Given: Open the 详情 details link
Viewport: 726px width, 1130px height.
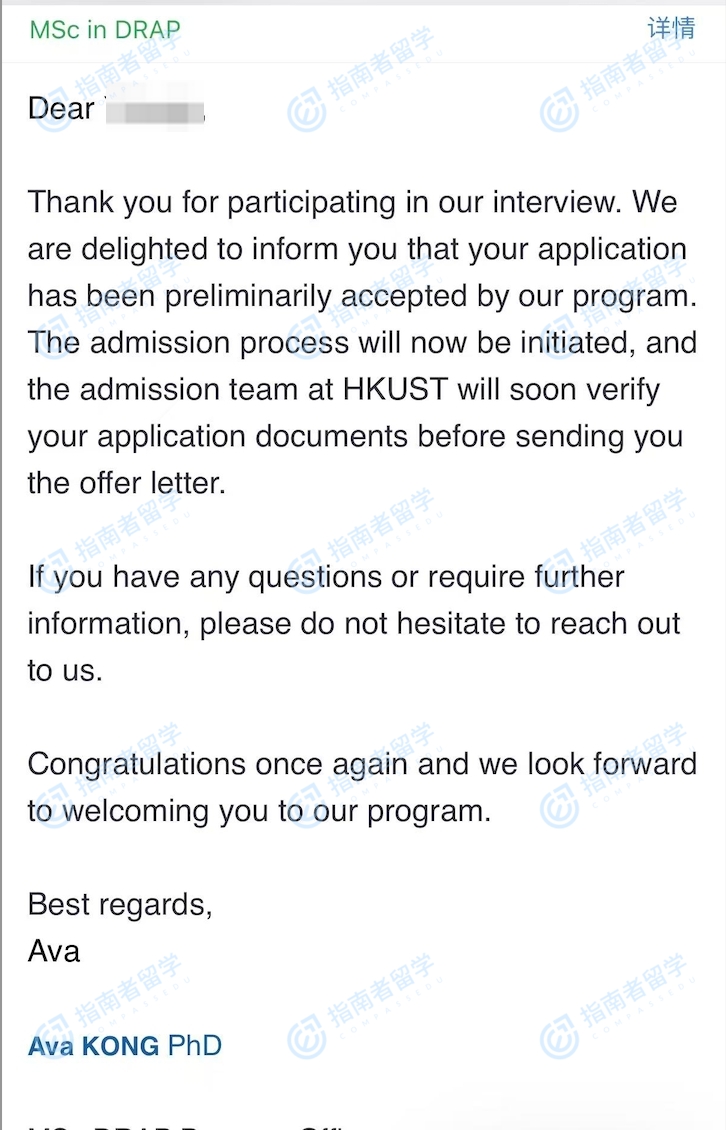Looking at the screenshot, I should 671,28.
